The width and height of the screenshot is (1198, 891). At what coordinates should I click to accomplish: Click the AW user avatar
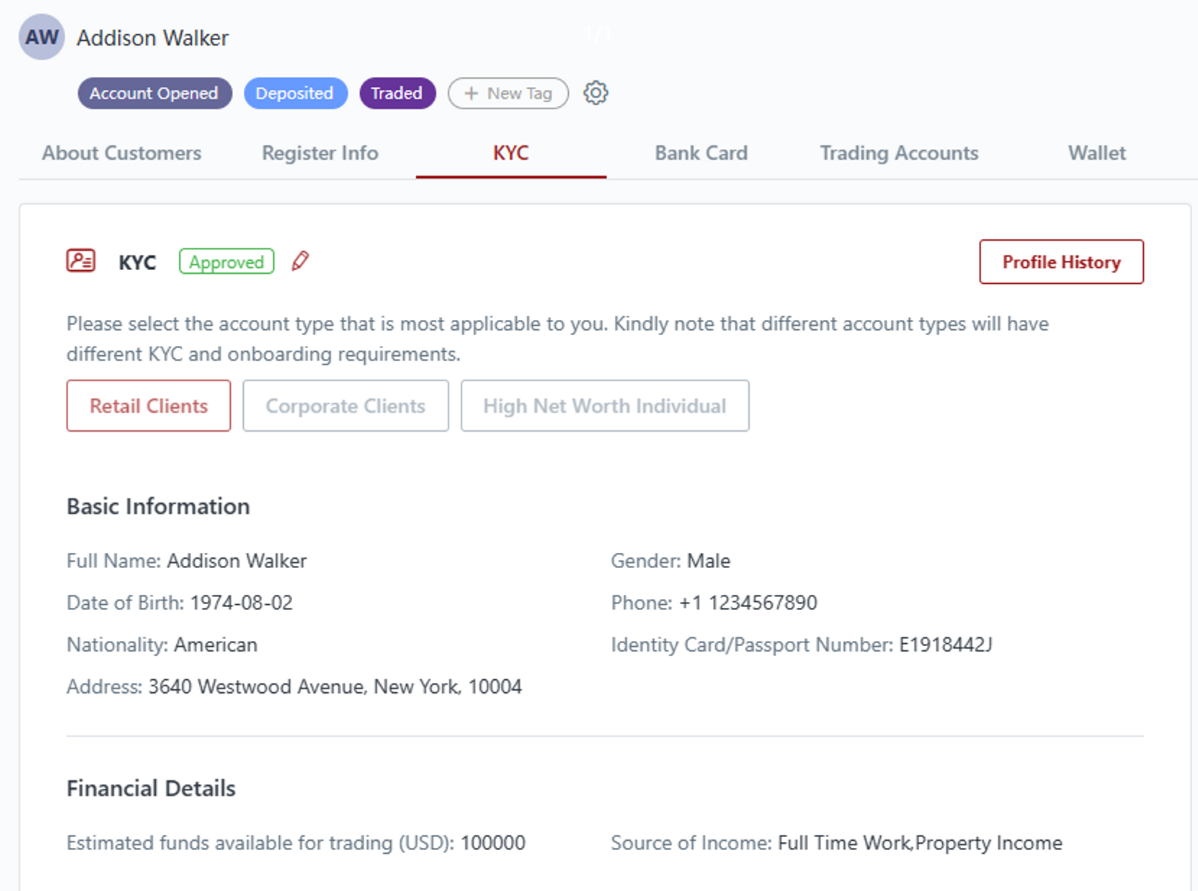pos(42,38)
